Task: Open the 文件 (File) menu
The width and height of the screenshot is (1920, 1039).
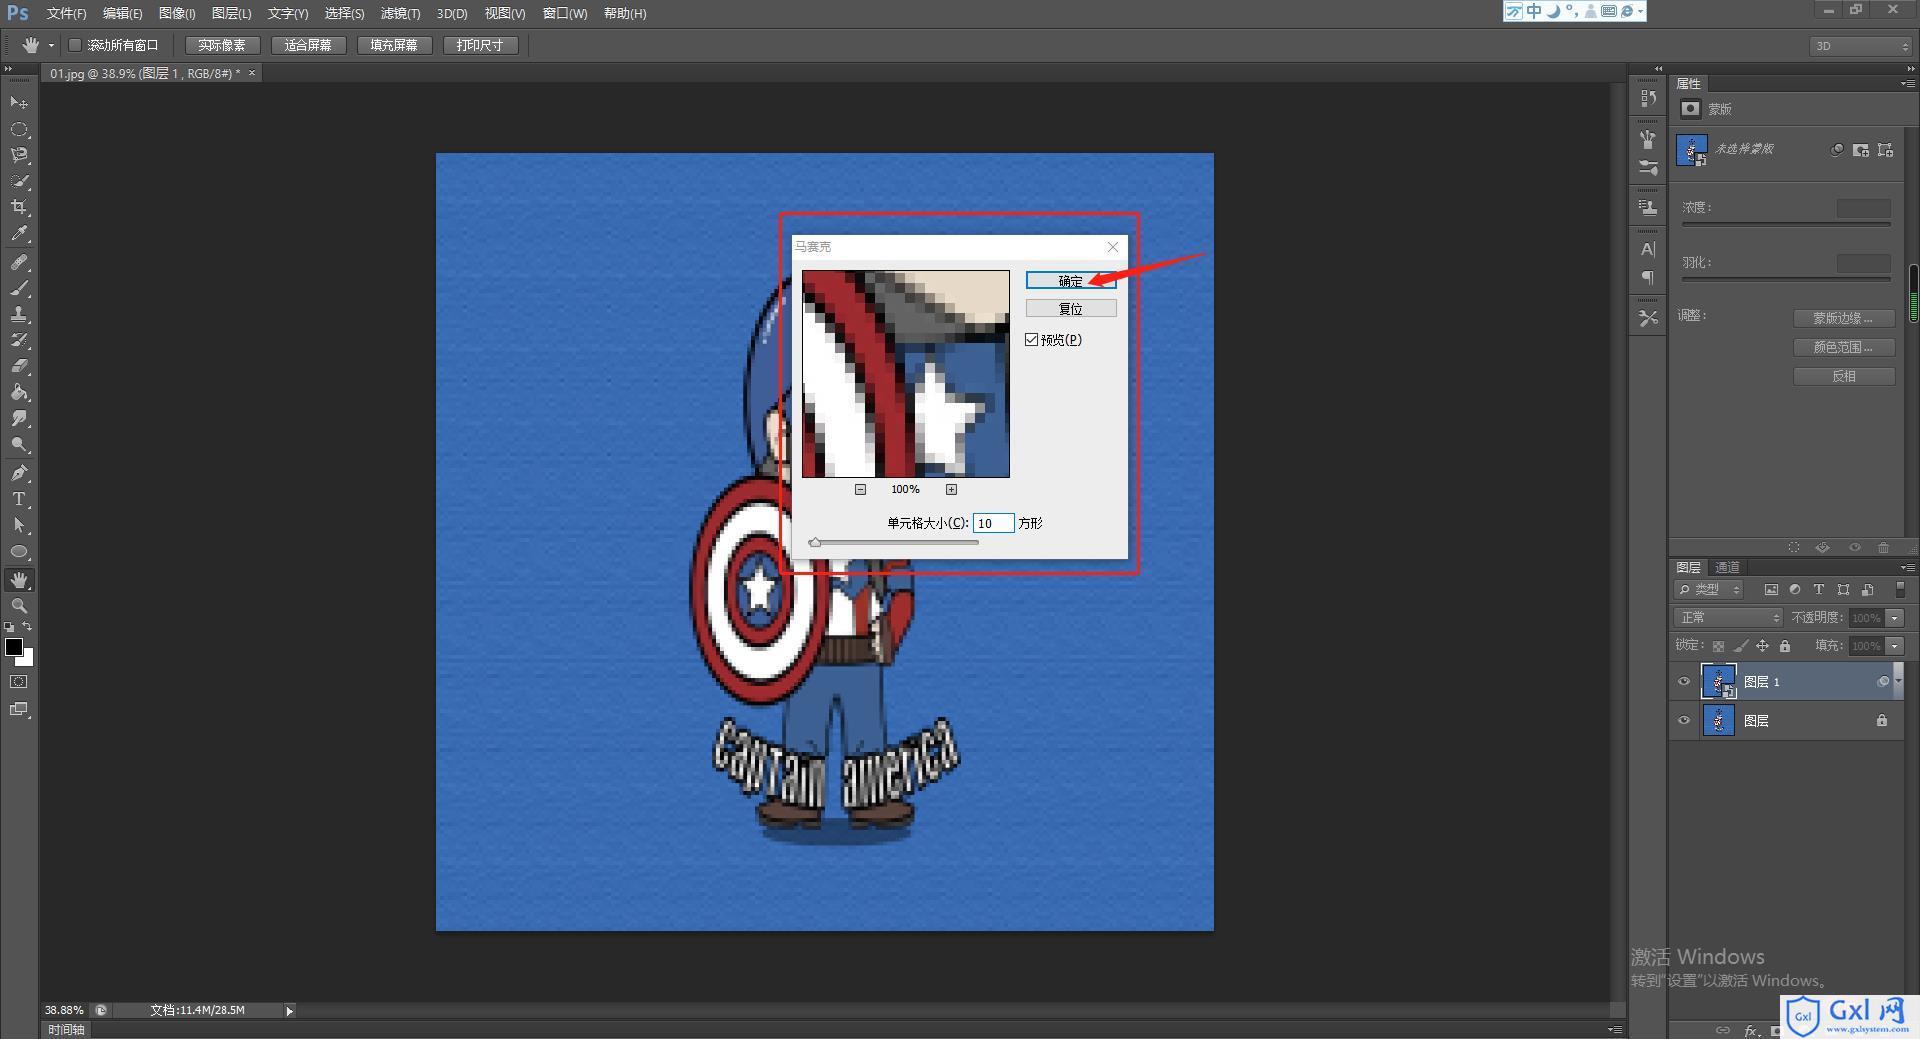Action: (66, 13)
